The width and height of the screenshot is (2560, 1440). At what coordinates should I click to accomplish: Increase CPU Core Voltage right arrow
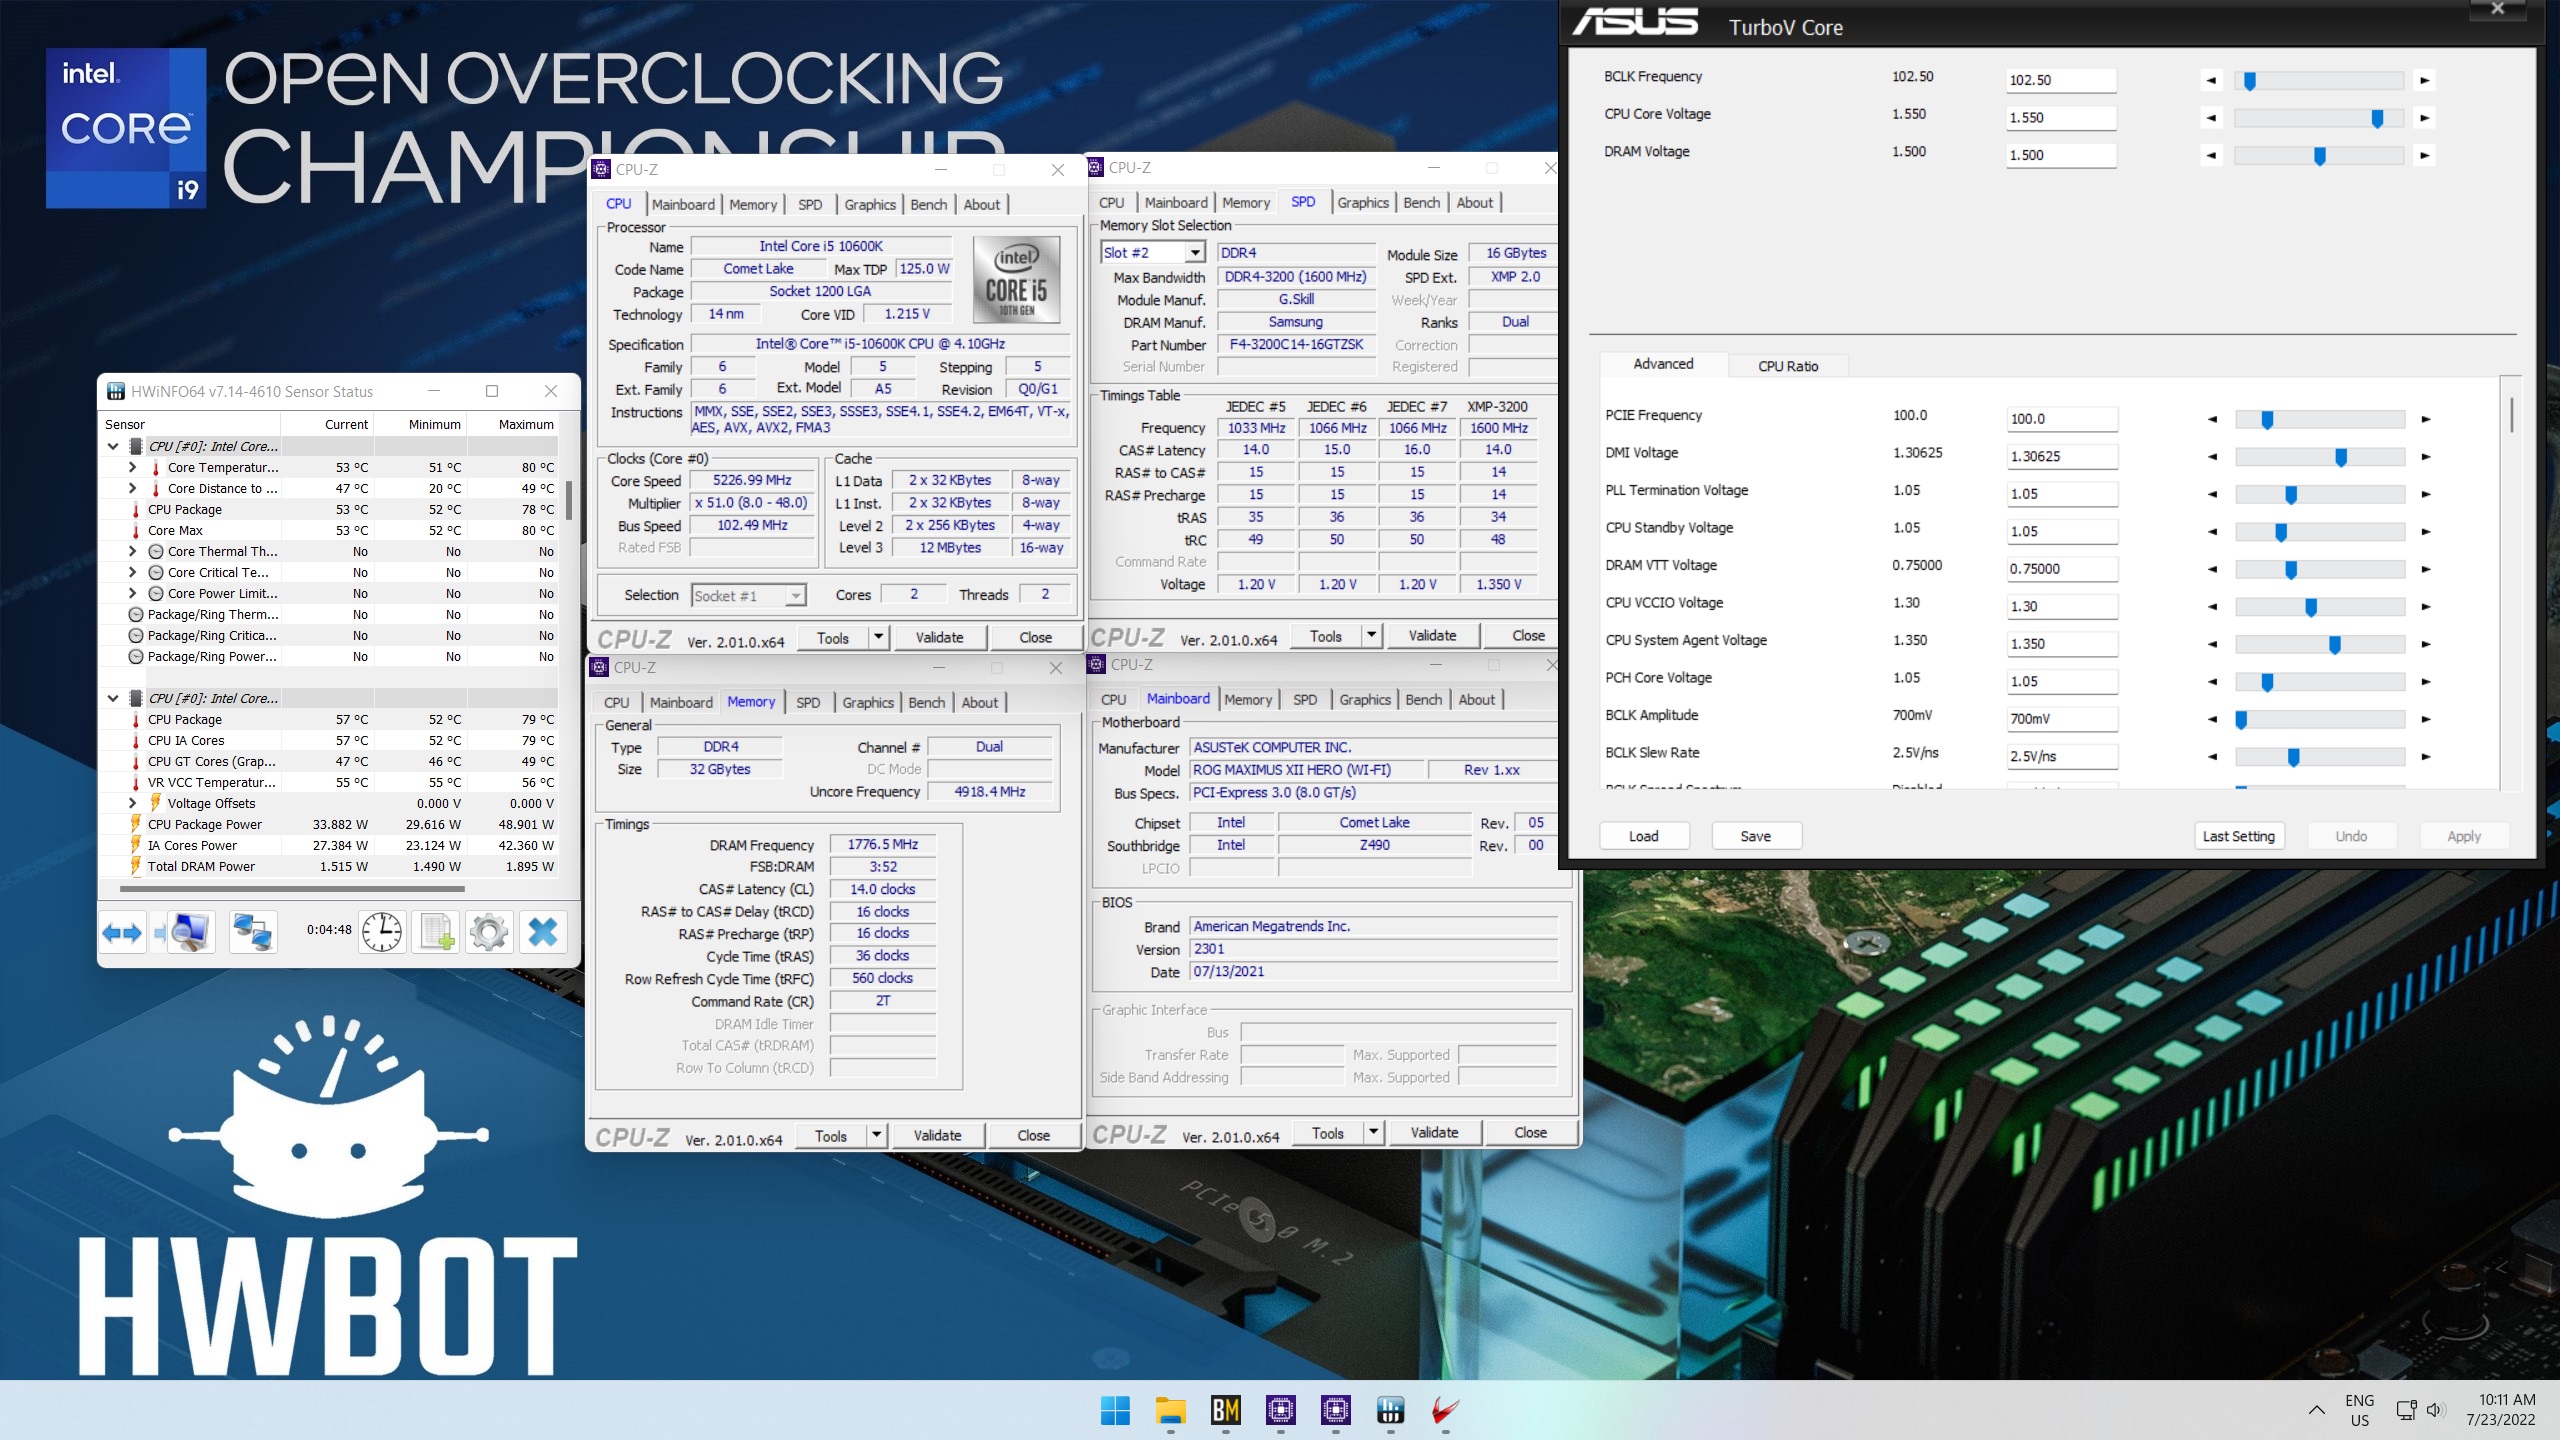click(2424, 118)
